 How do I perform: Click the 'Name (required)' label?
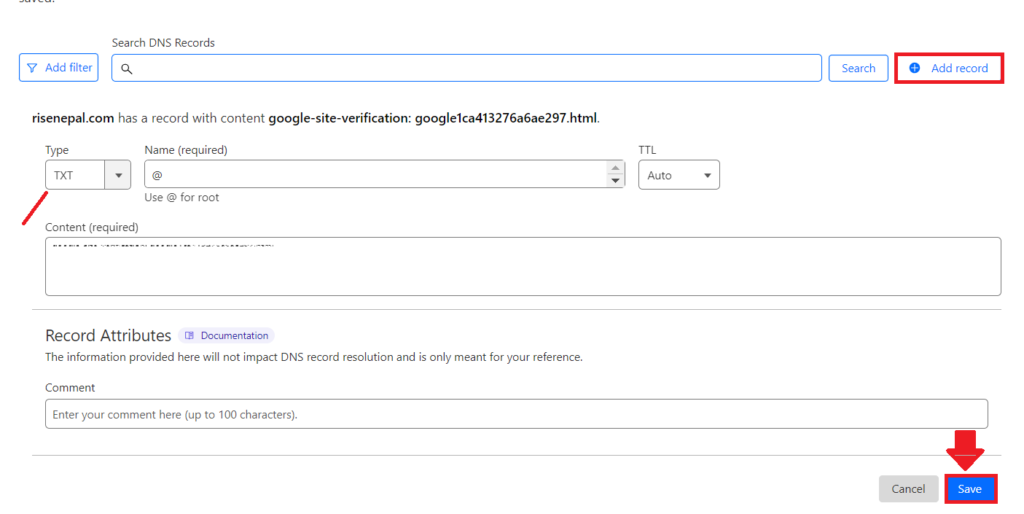[x=186, y=150]
